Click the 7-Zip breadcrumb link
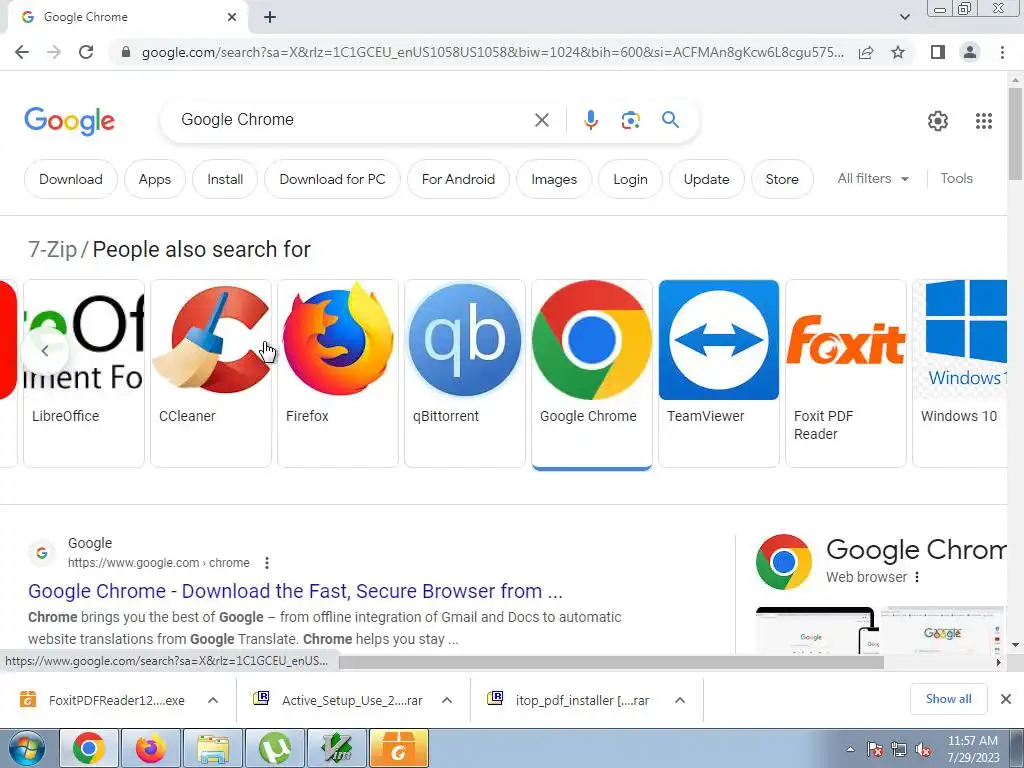This screenshot has width=1024, height=768. click(52, 249)
